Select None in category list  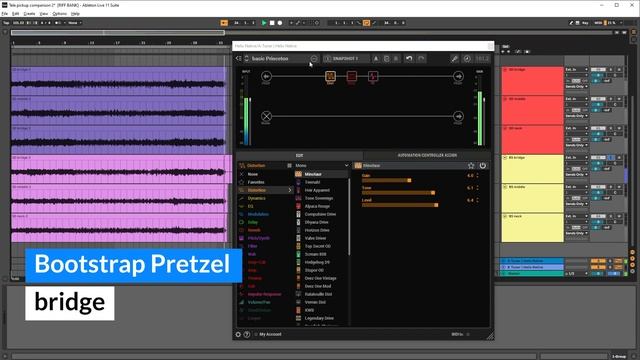point(253,174)
